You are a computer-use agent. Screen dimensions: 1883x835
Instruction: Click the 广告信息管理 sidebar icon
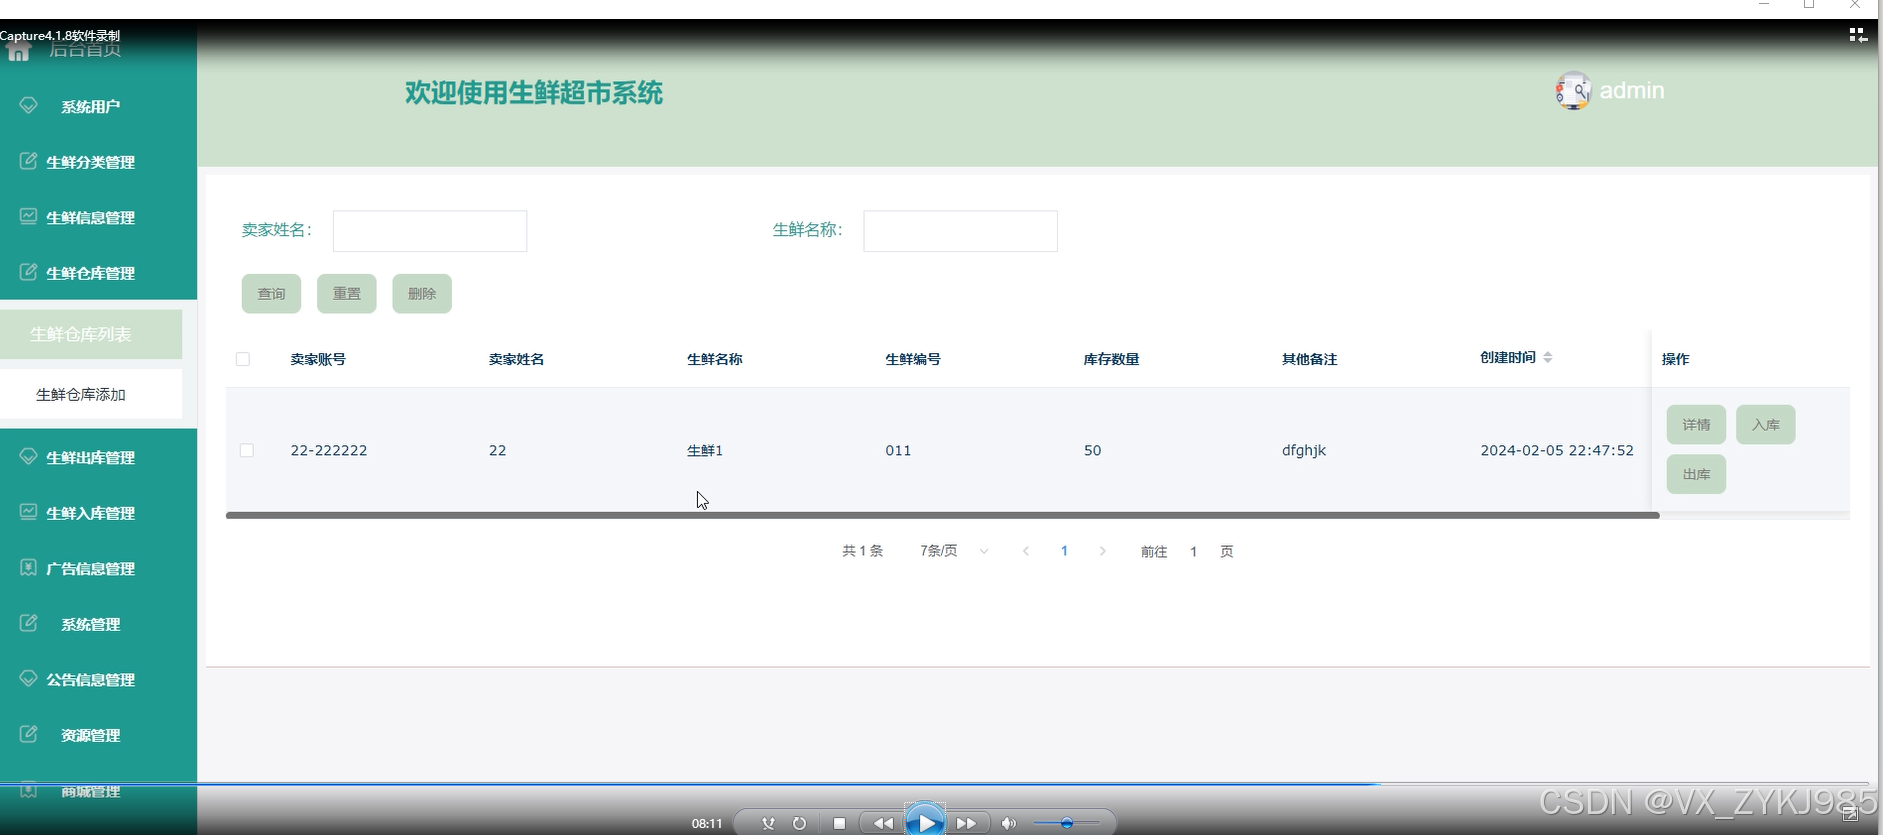28,567
